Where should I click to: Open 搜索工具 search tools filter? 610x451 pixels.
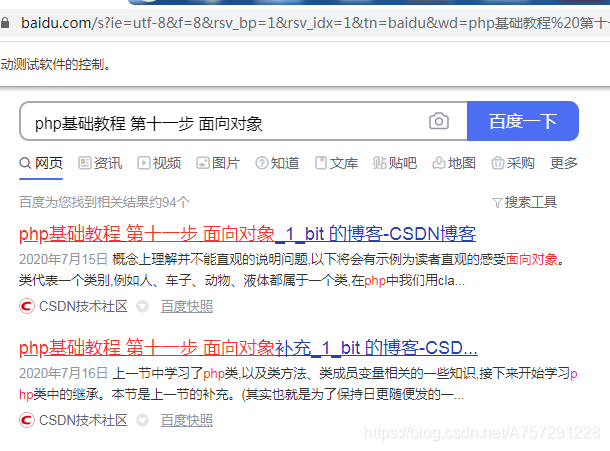click(524, 202)
